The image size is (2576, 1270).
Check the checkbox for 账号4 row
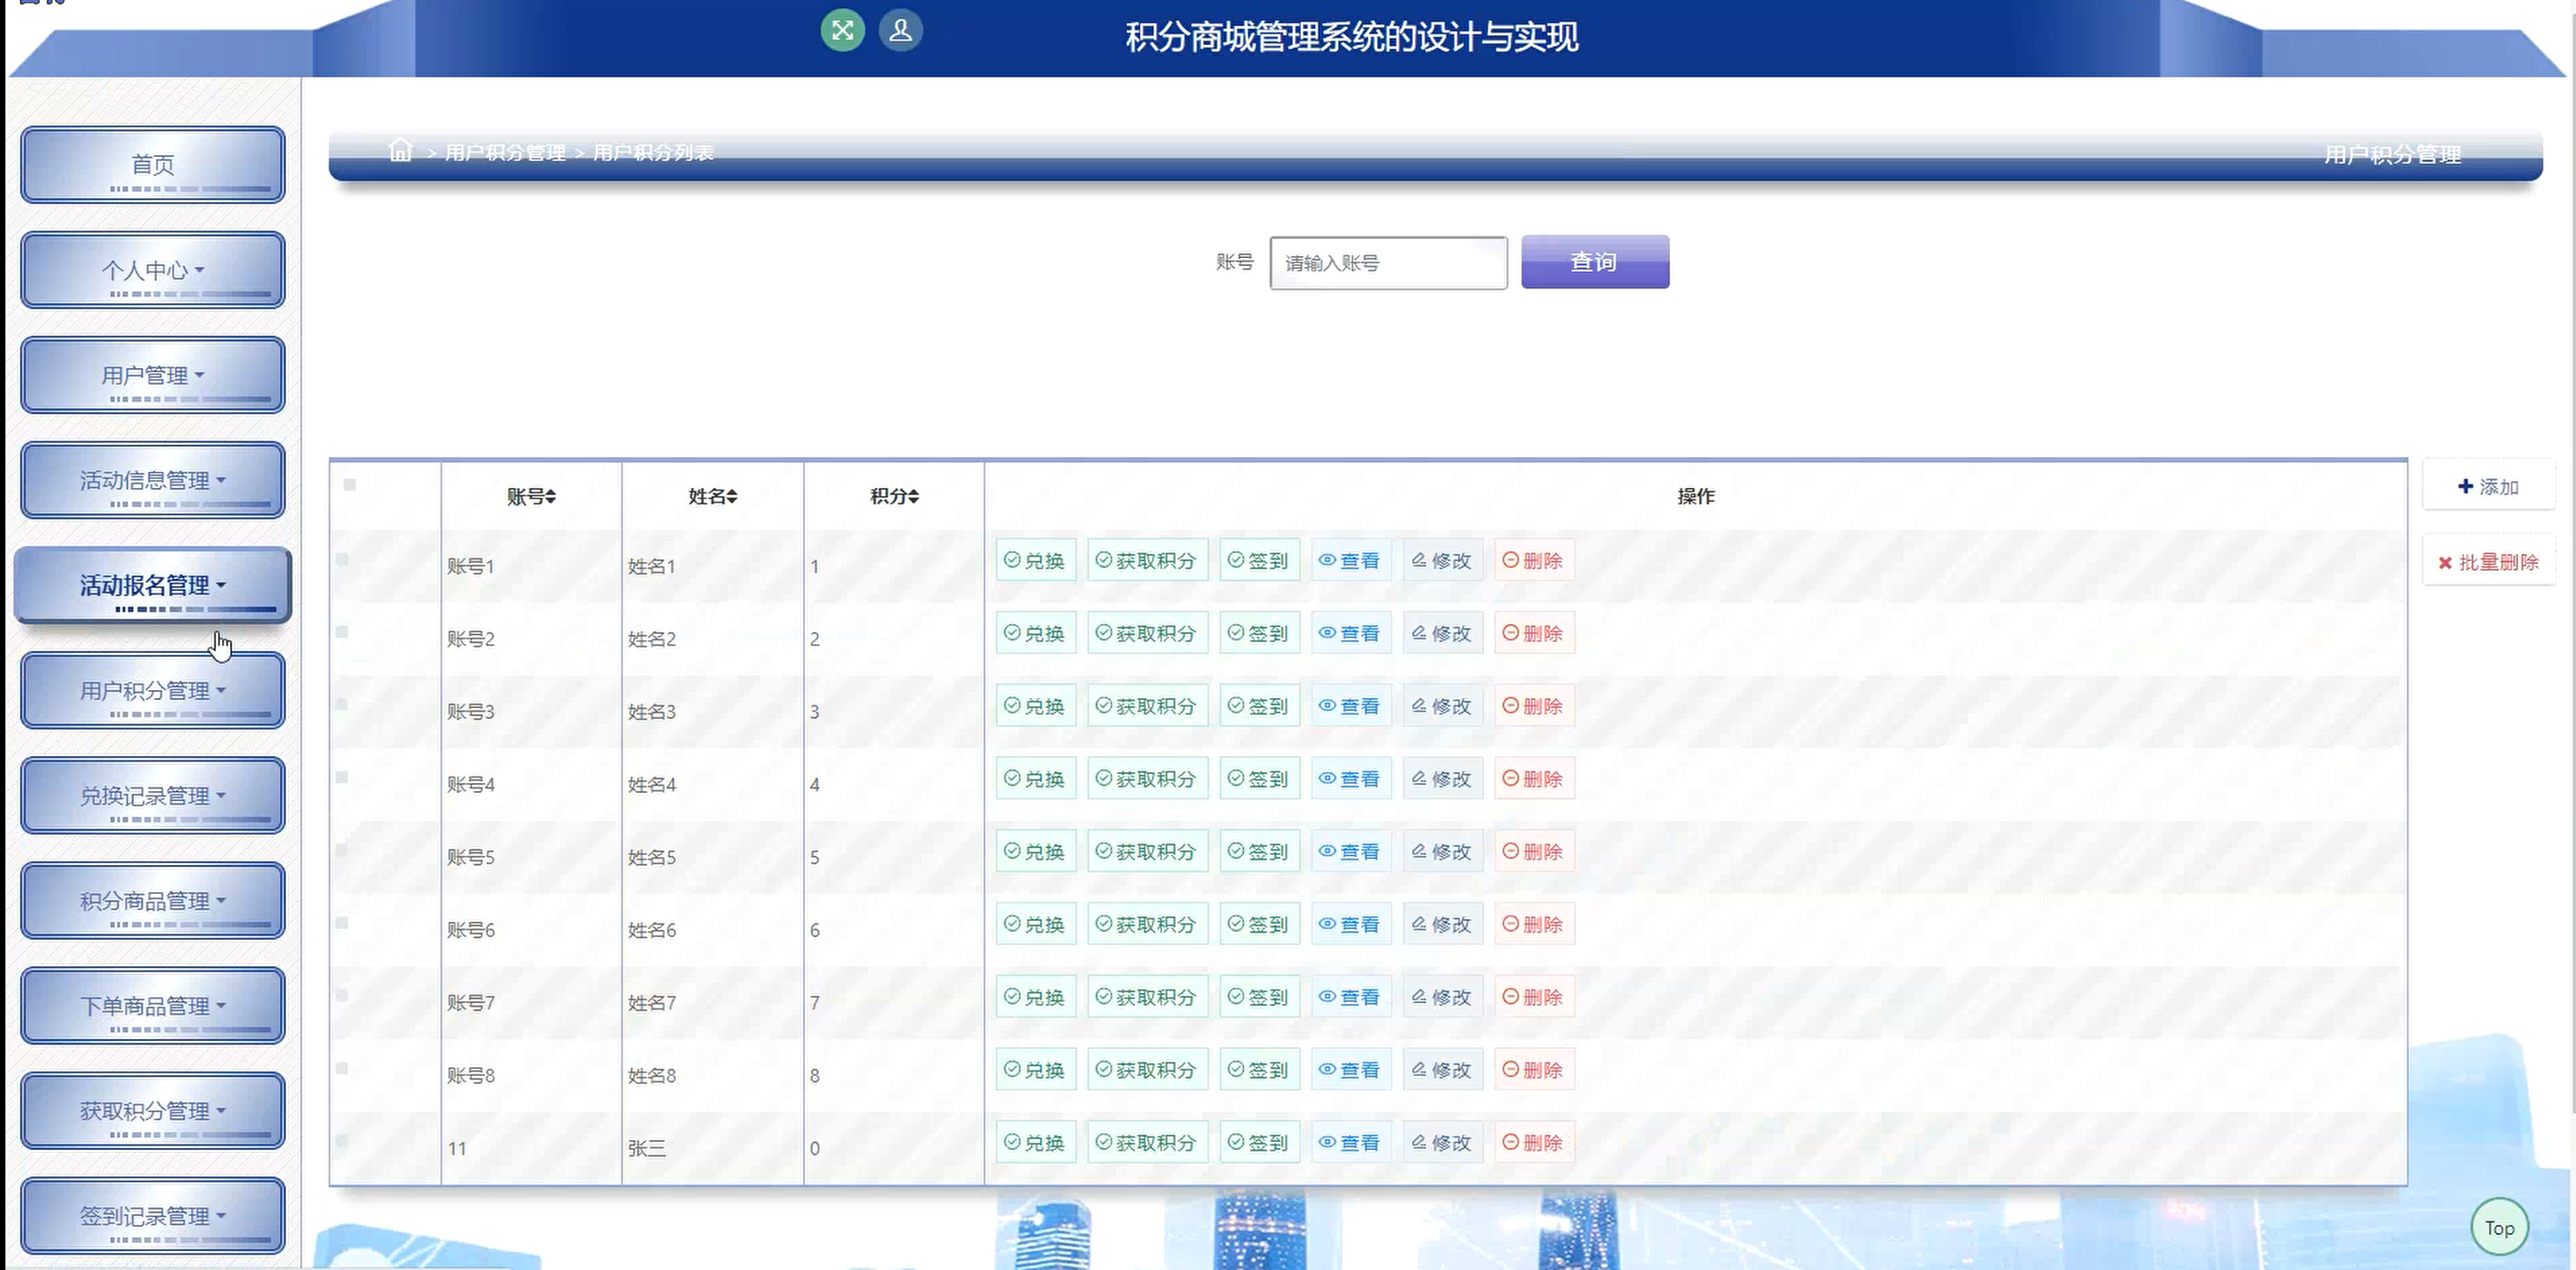tap(342, 777)
